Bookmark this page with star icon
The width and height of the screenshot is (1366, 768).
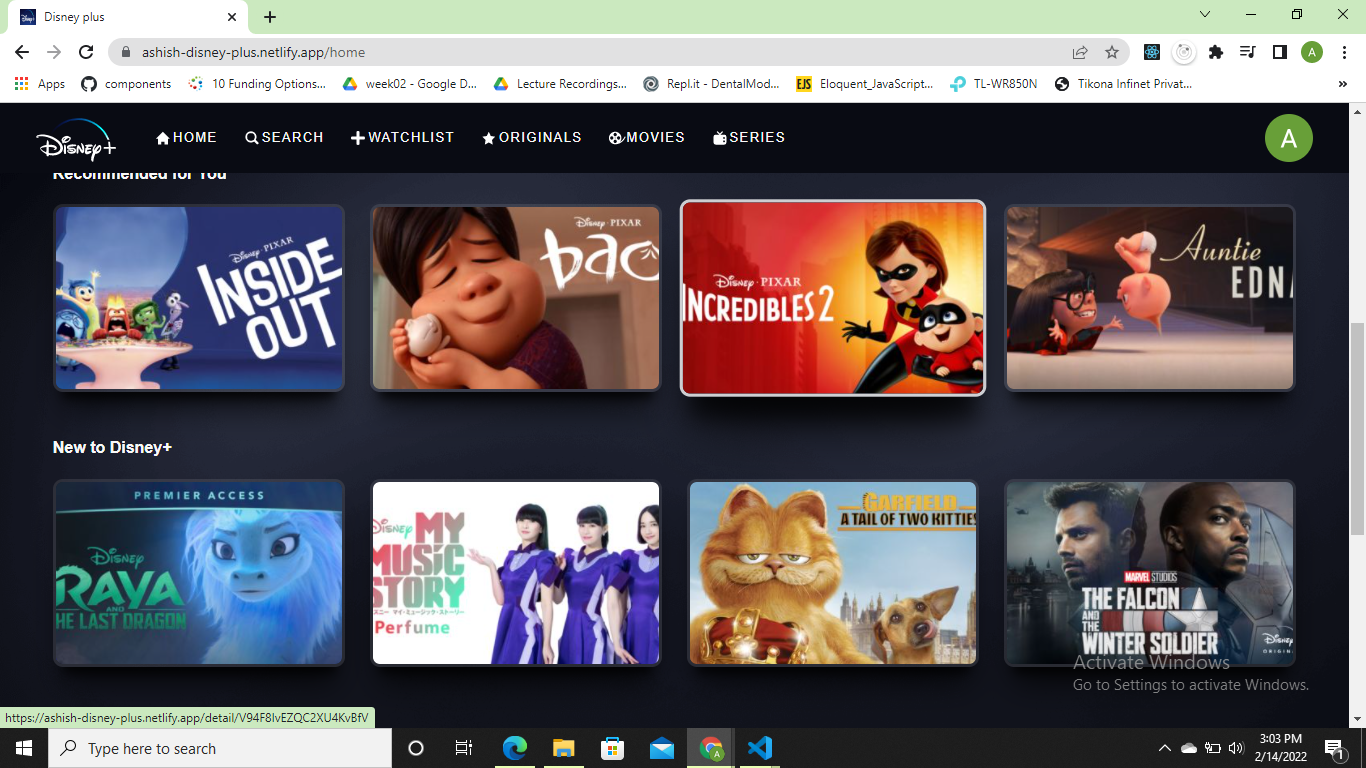tap(1112, 52)
